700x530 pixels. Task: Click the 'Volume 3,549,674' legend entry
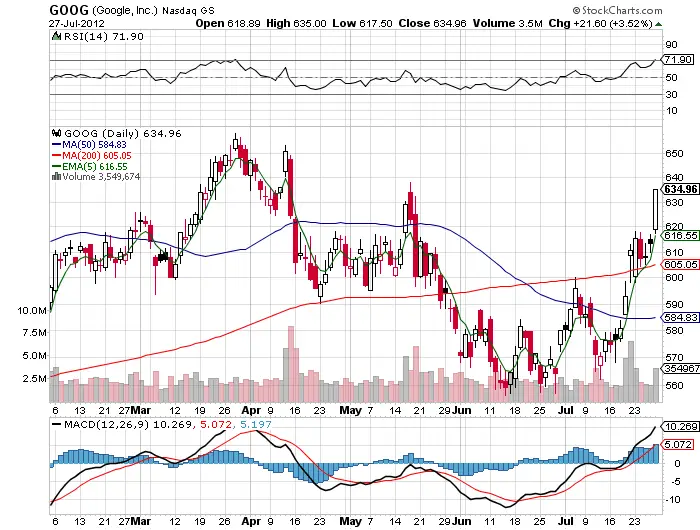pos(101,176)
